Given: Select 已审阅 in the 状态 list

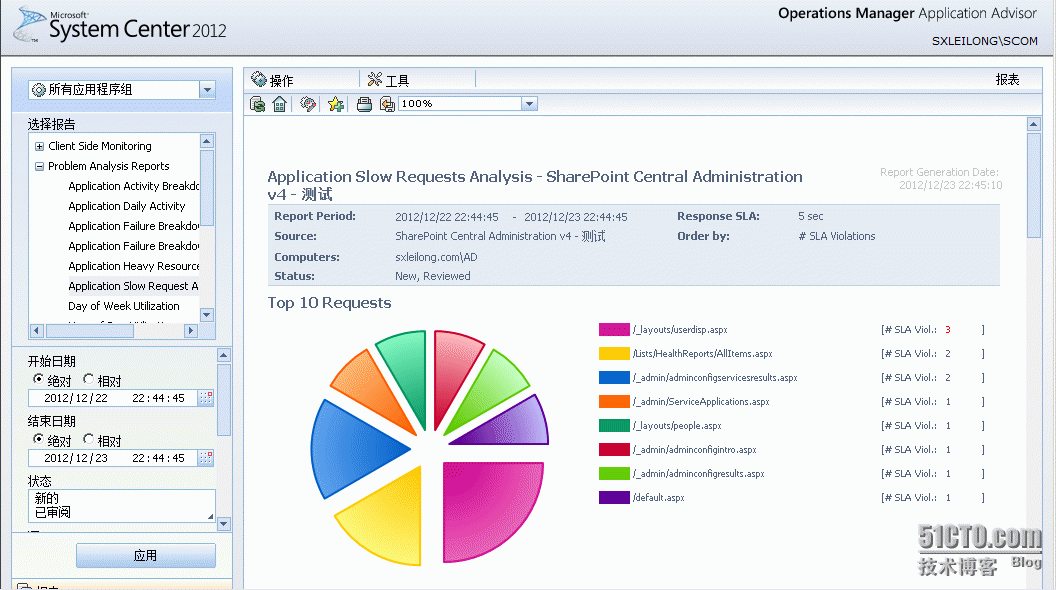Looking at the screenshot, I should pos(53,512).
